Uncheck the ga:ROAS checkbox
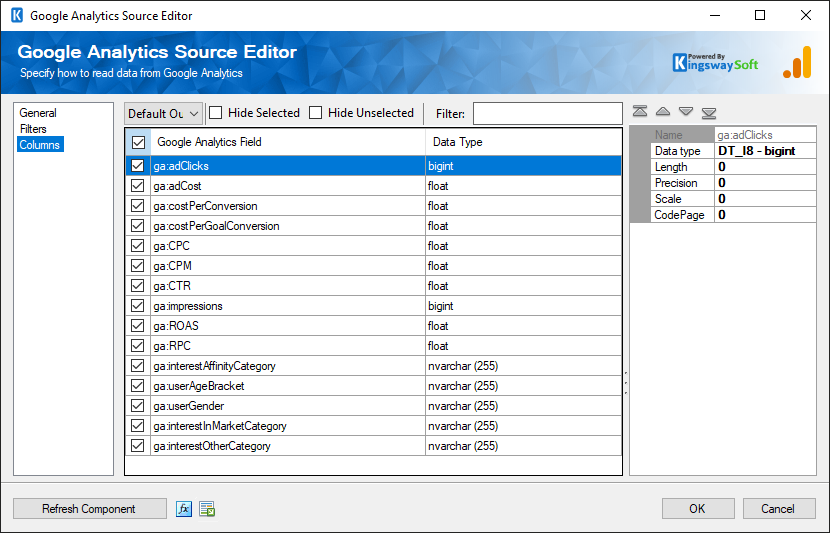Image resolution: width=830 pixels, height=533 pixels. click(138, 326)
